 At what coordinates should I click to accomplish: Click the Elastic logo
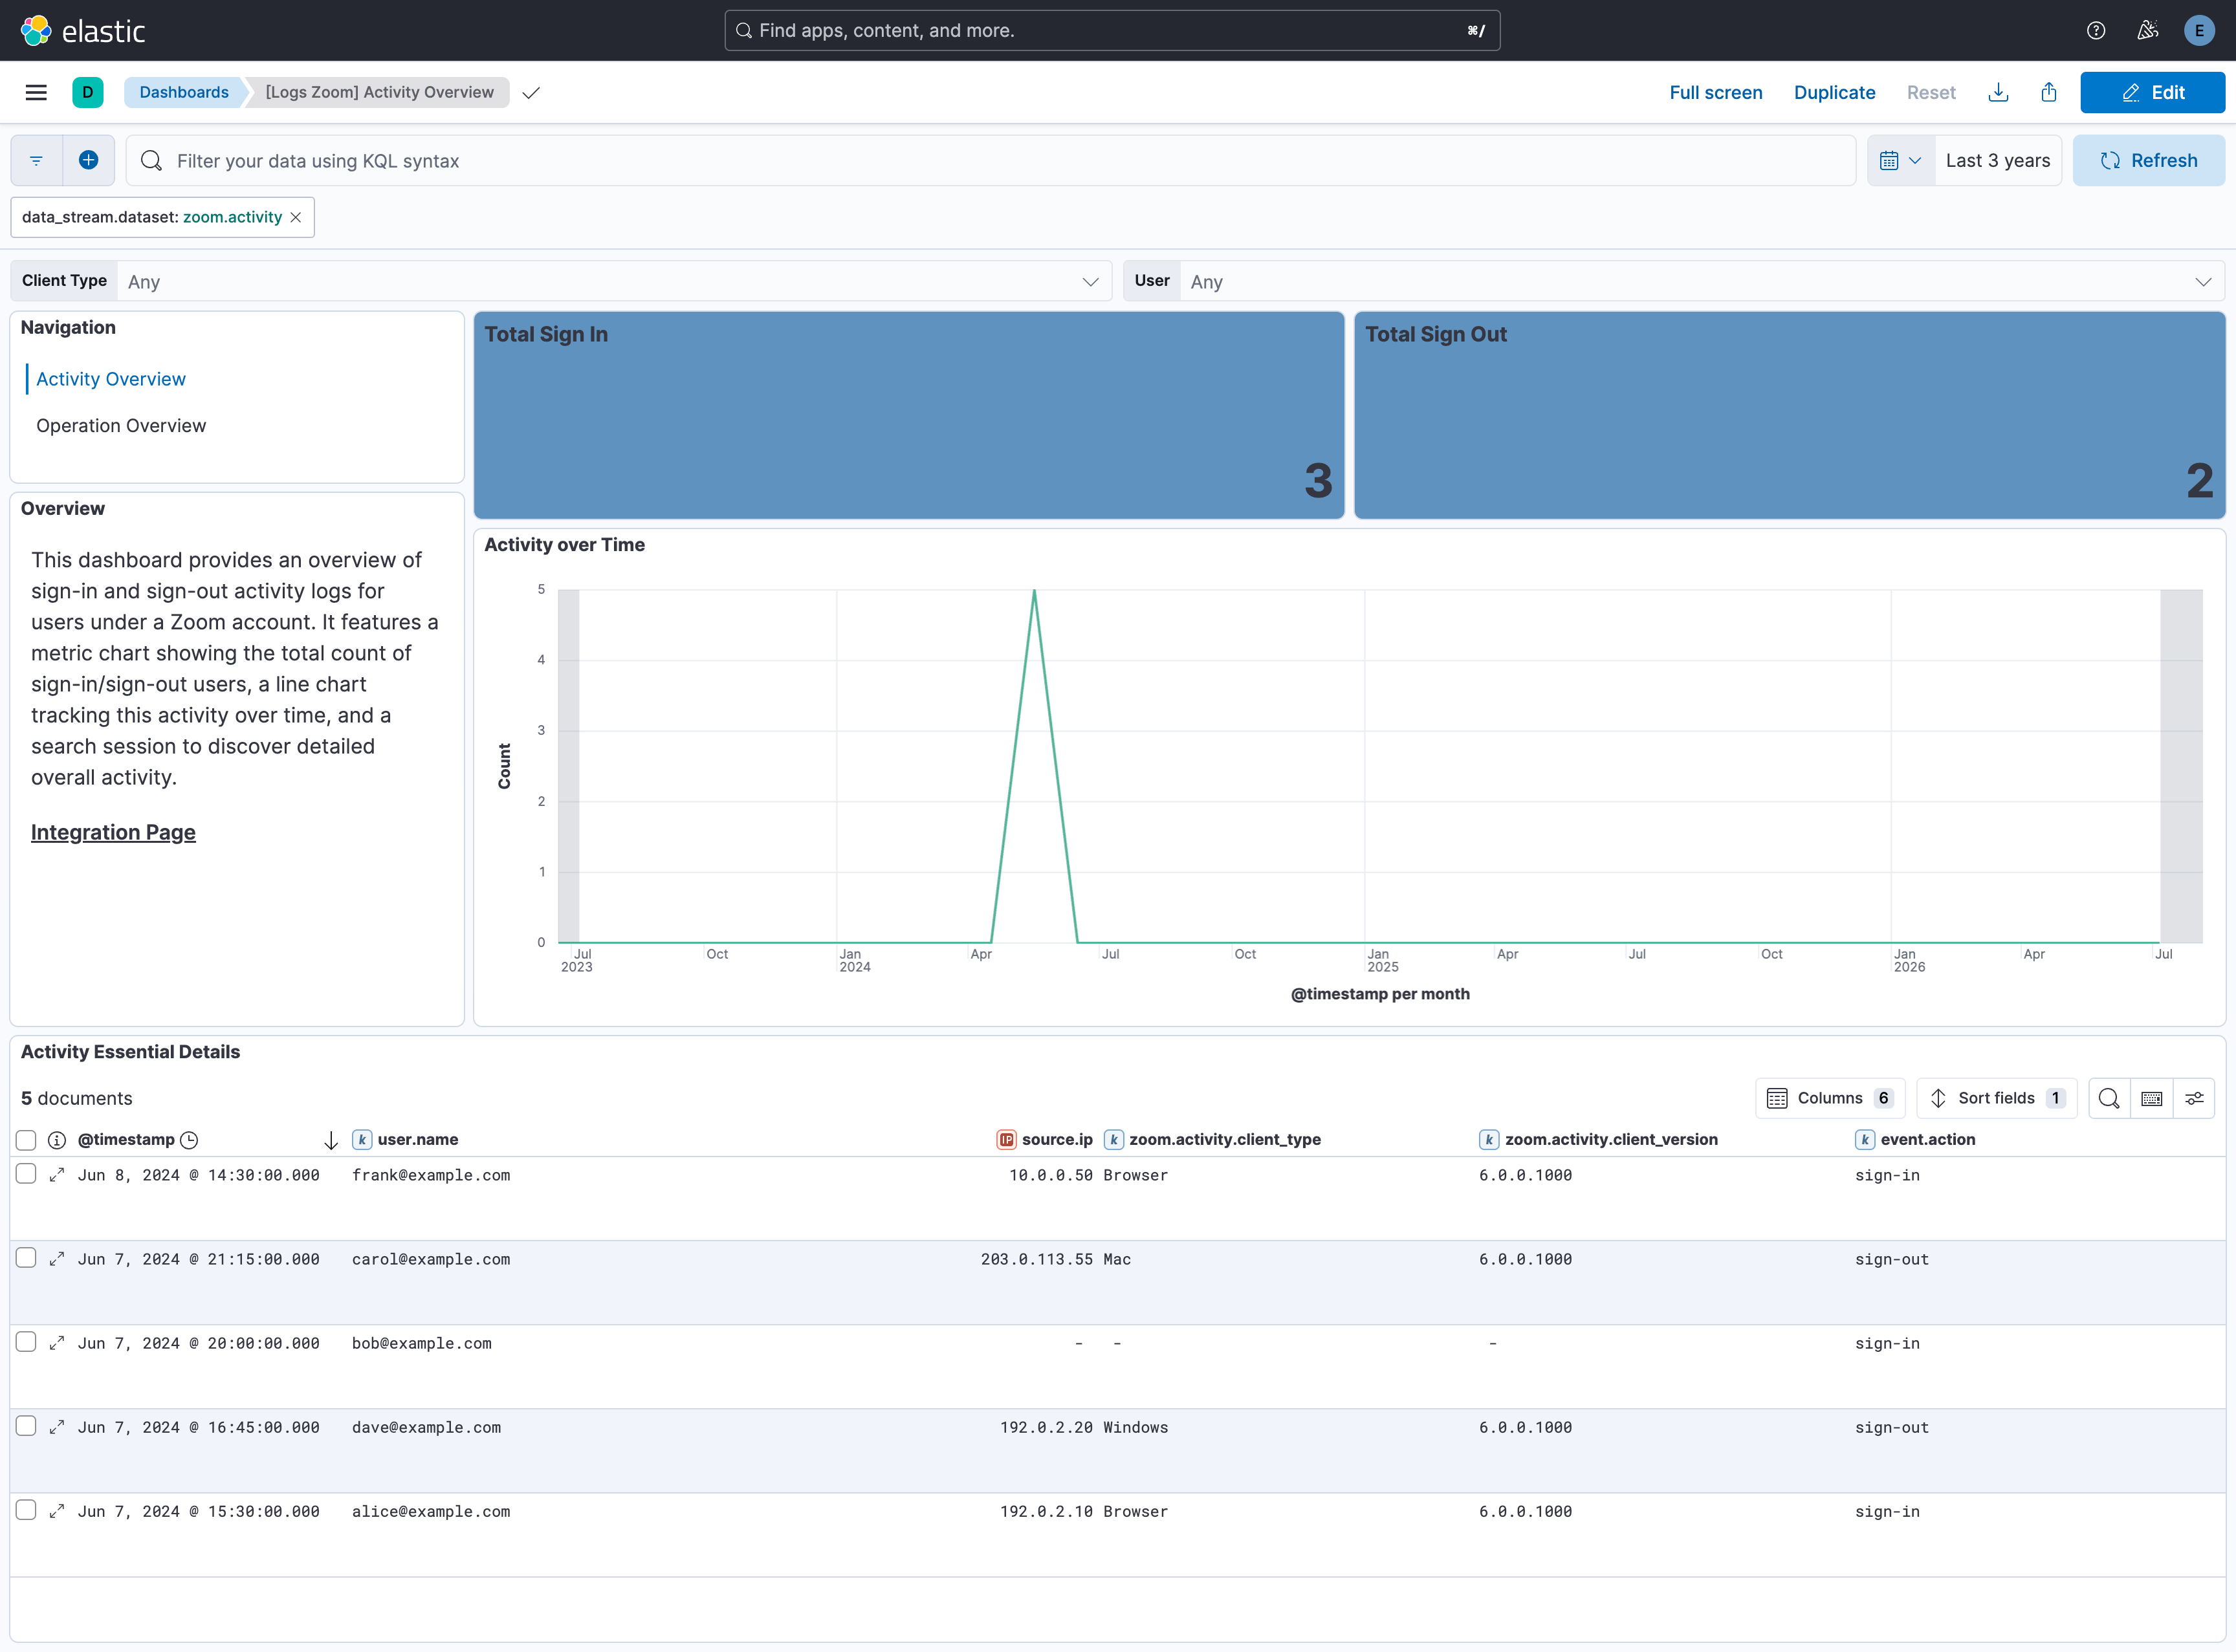tap(83, 30)
